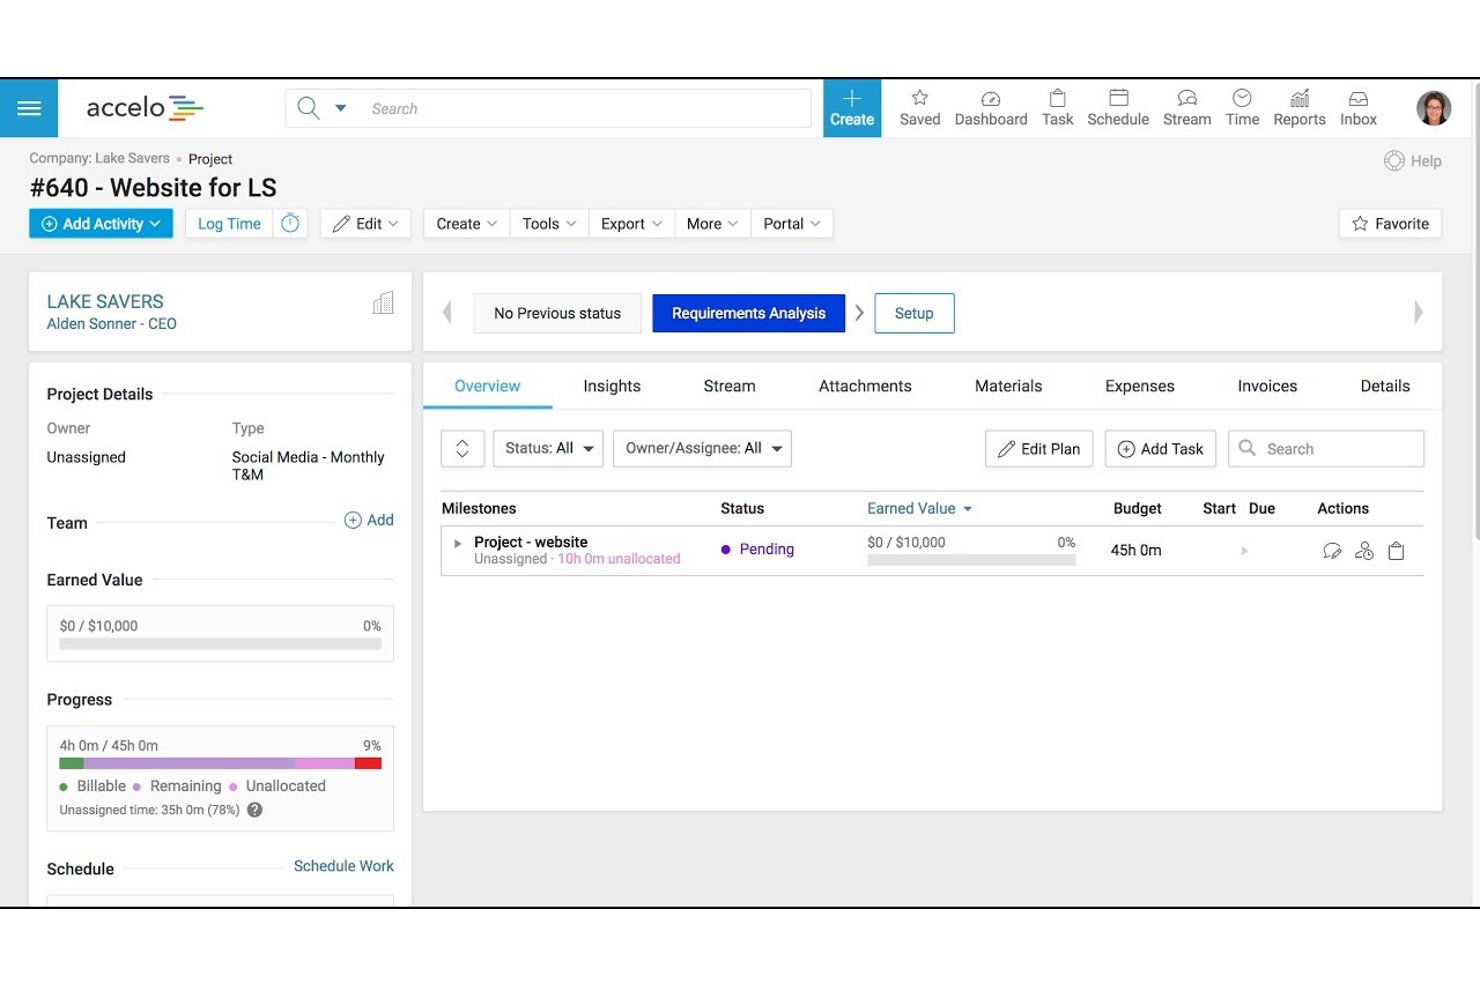Image resolution: width=1480 pixels, height=987 pixels.
Task: Advance status to Setup
Action: pyautogui.click(x=914, y=313)
